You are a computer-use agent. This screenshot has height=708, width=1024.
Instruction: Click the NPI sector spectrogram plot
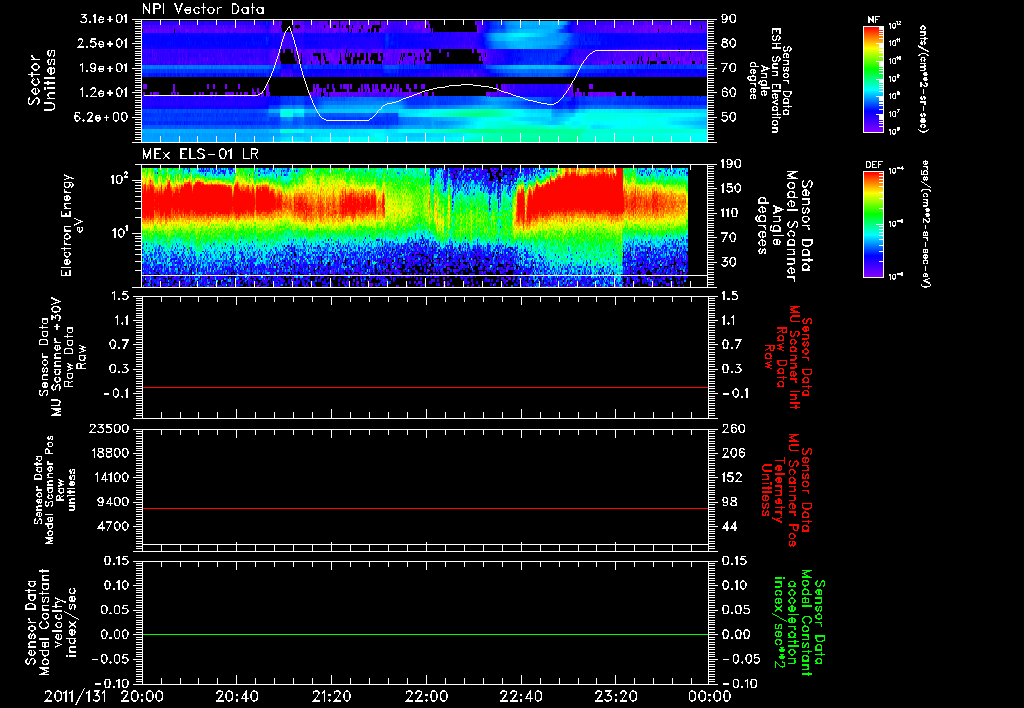424,80
